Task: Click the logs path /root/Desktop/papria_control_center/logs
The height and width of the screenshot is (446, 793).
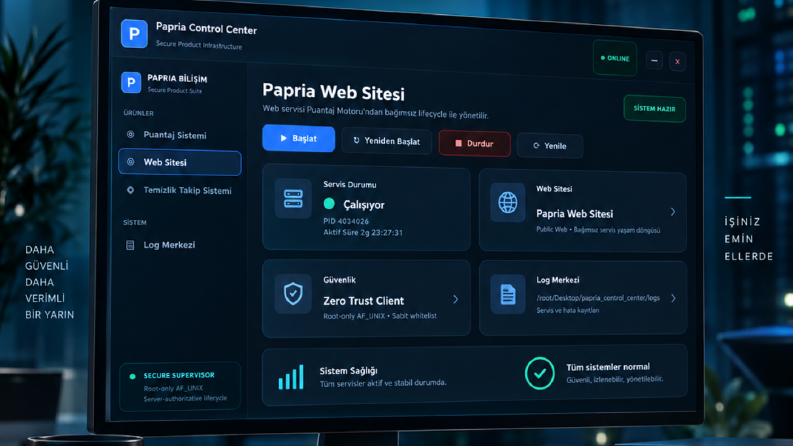Action: pos(598,298)
